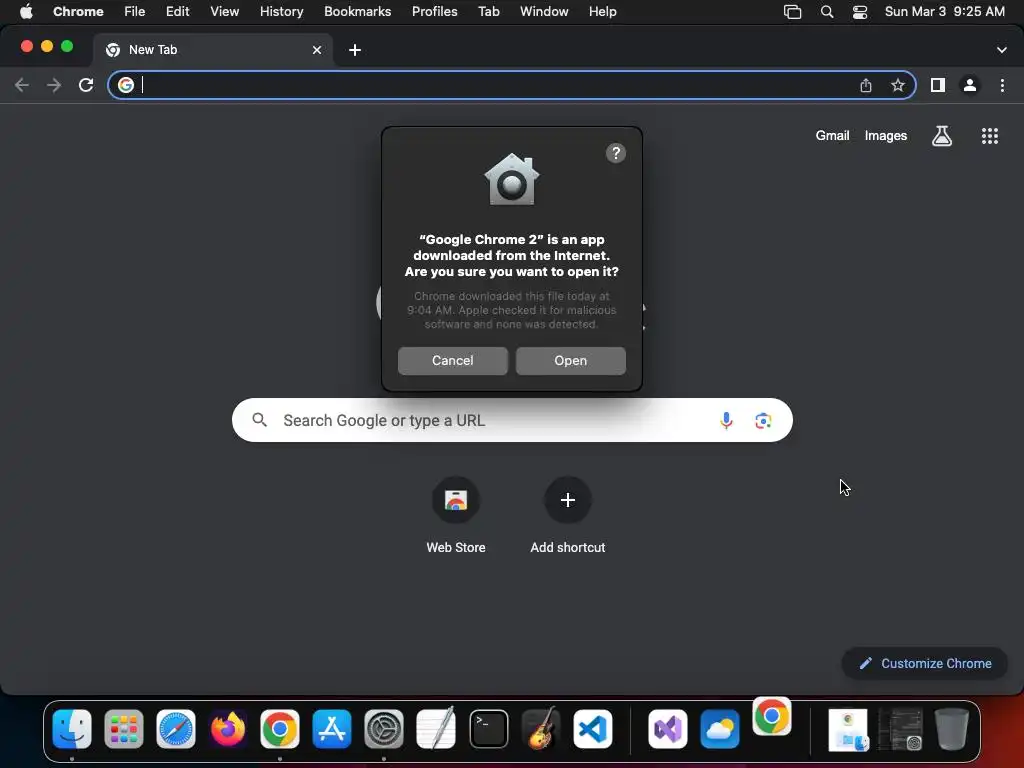Open a new tab with plus button
The width and height of the screenshot is (1024, 768).
[x=355, y=50]
